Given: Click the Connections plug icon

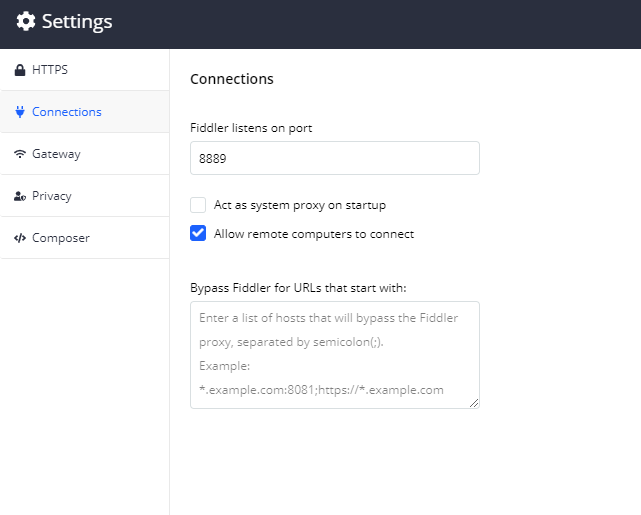Looking at the screenshot, I should click(20, 112).
